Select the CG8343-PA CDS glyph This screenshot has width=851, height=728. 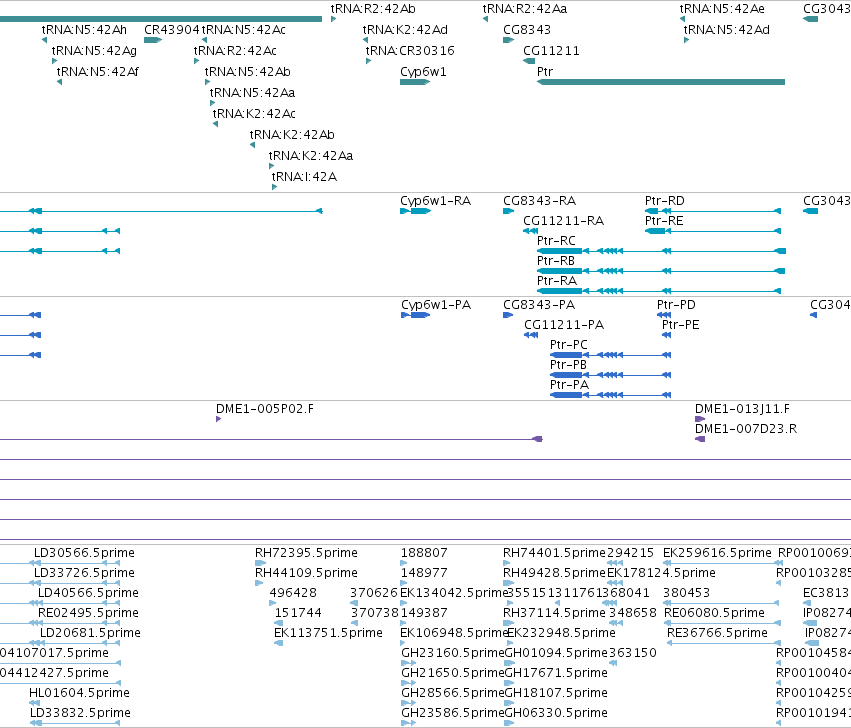tap(508, 315)
